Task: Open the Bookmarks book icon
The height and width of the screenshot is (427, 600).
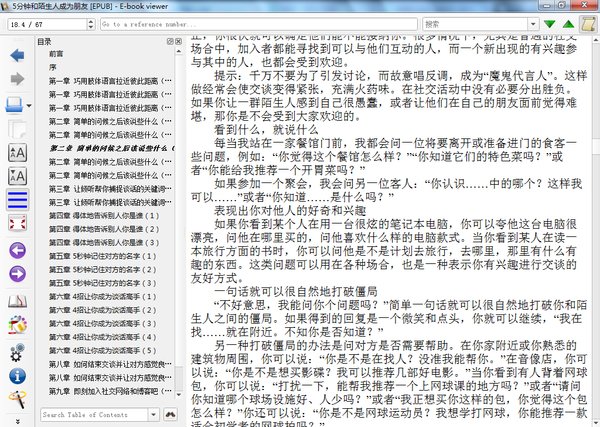Action: click(17, 301)
